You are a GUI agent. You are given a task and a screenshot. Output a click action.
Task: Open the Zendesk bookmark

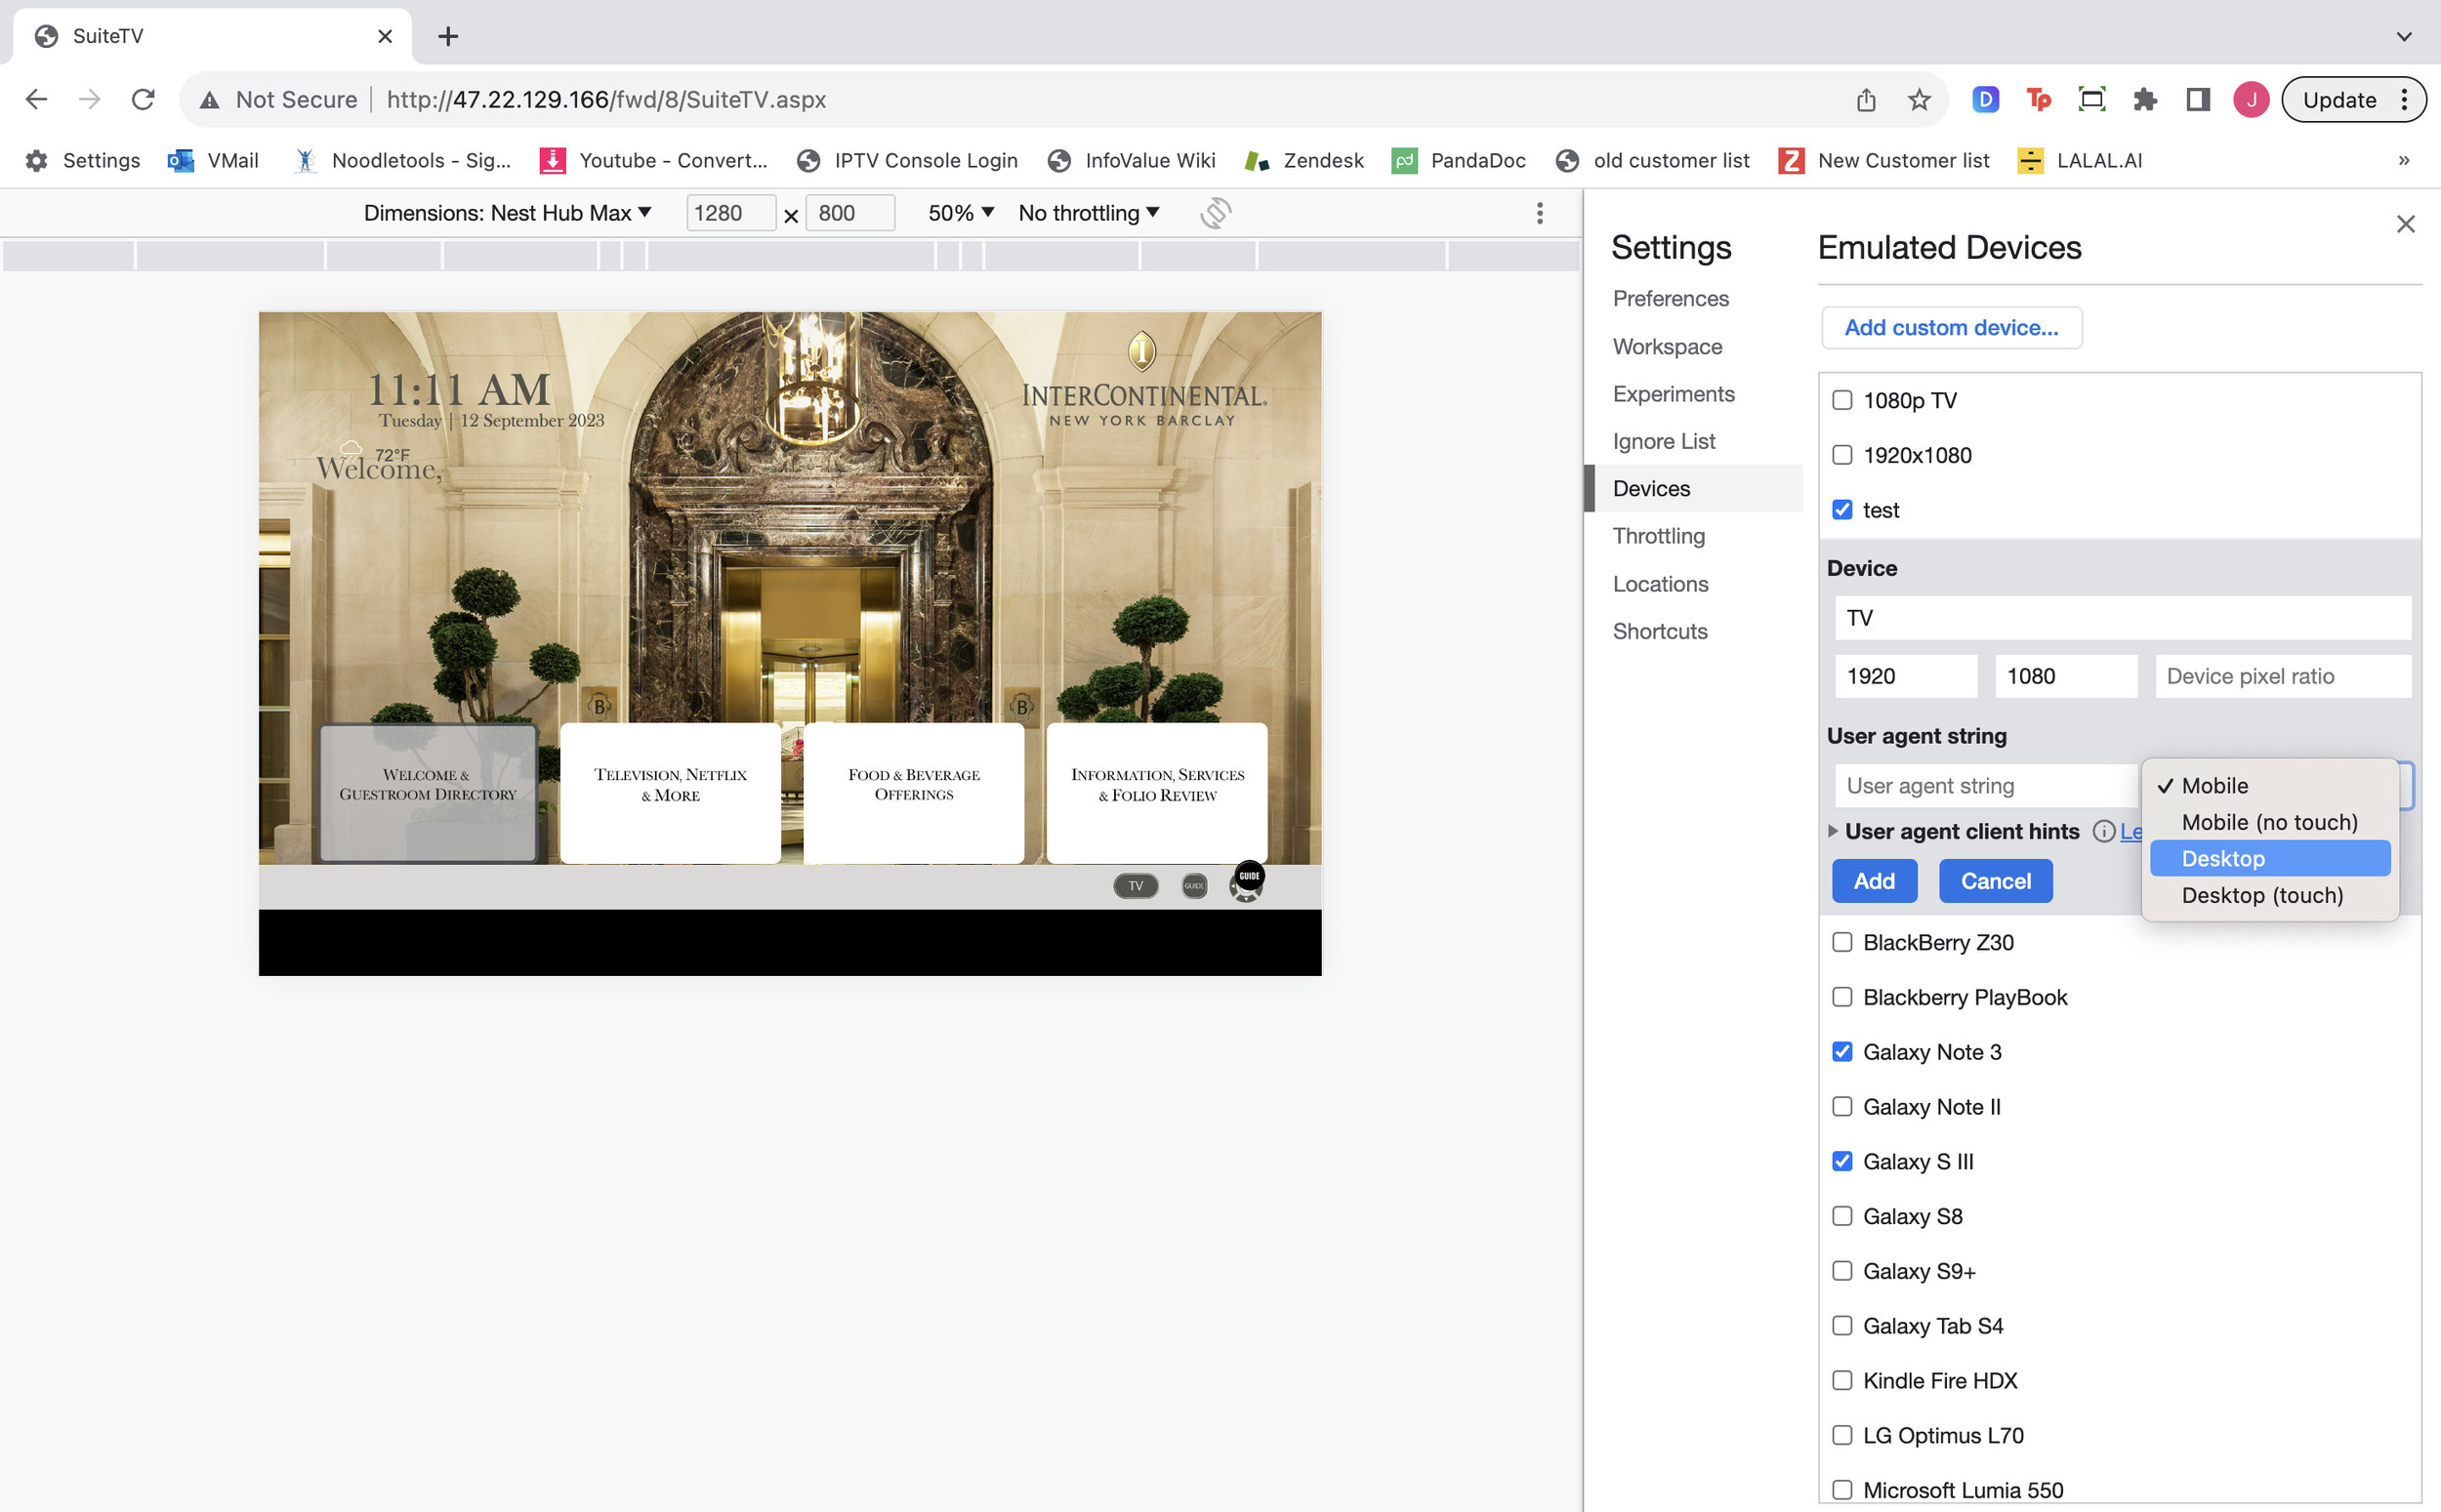[x=1304, y=161]
